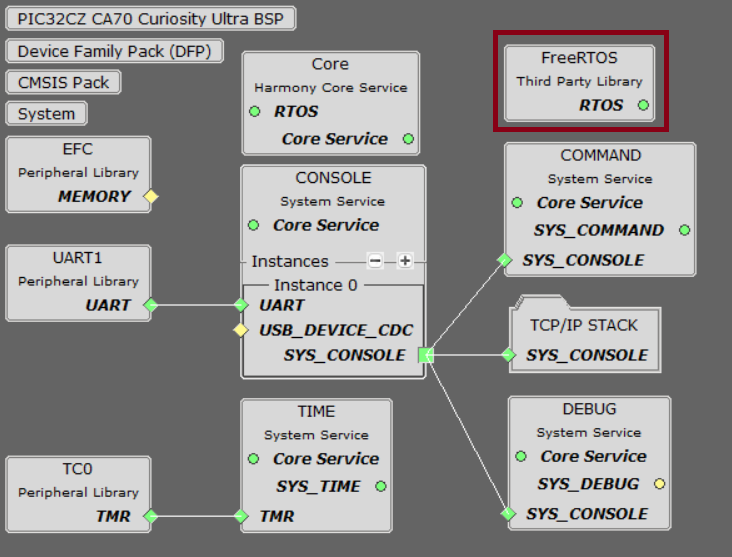Viewport: 732px width, 557px height.
Task: Click the SYS_TIME capability label
Action: tap(318, 486)
